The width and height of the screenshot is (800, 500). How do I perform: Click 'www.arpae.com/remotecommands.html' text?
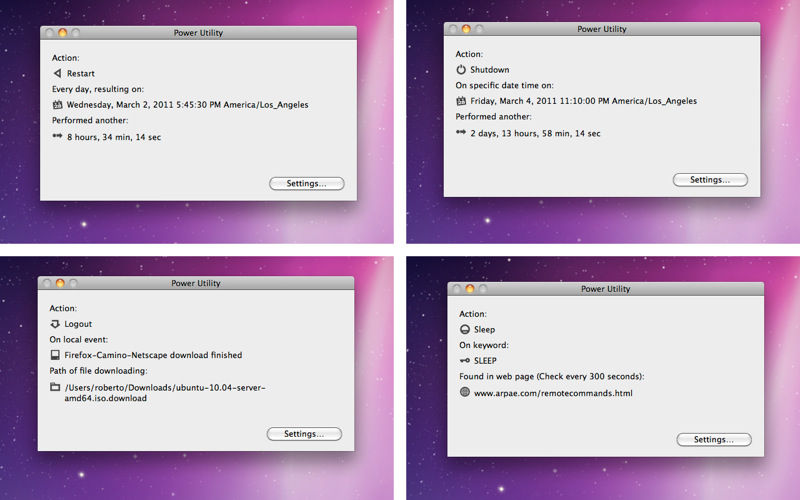coord(553,393)
